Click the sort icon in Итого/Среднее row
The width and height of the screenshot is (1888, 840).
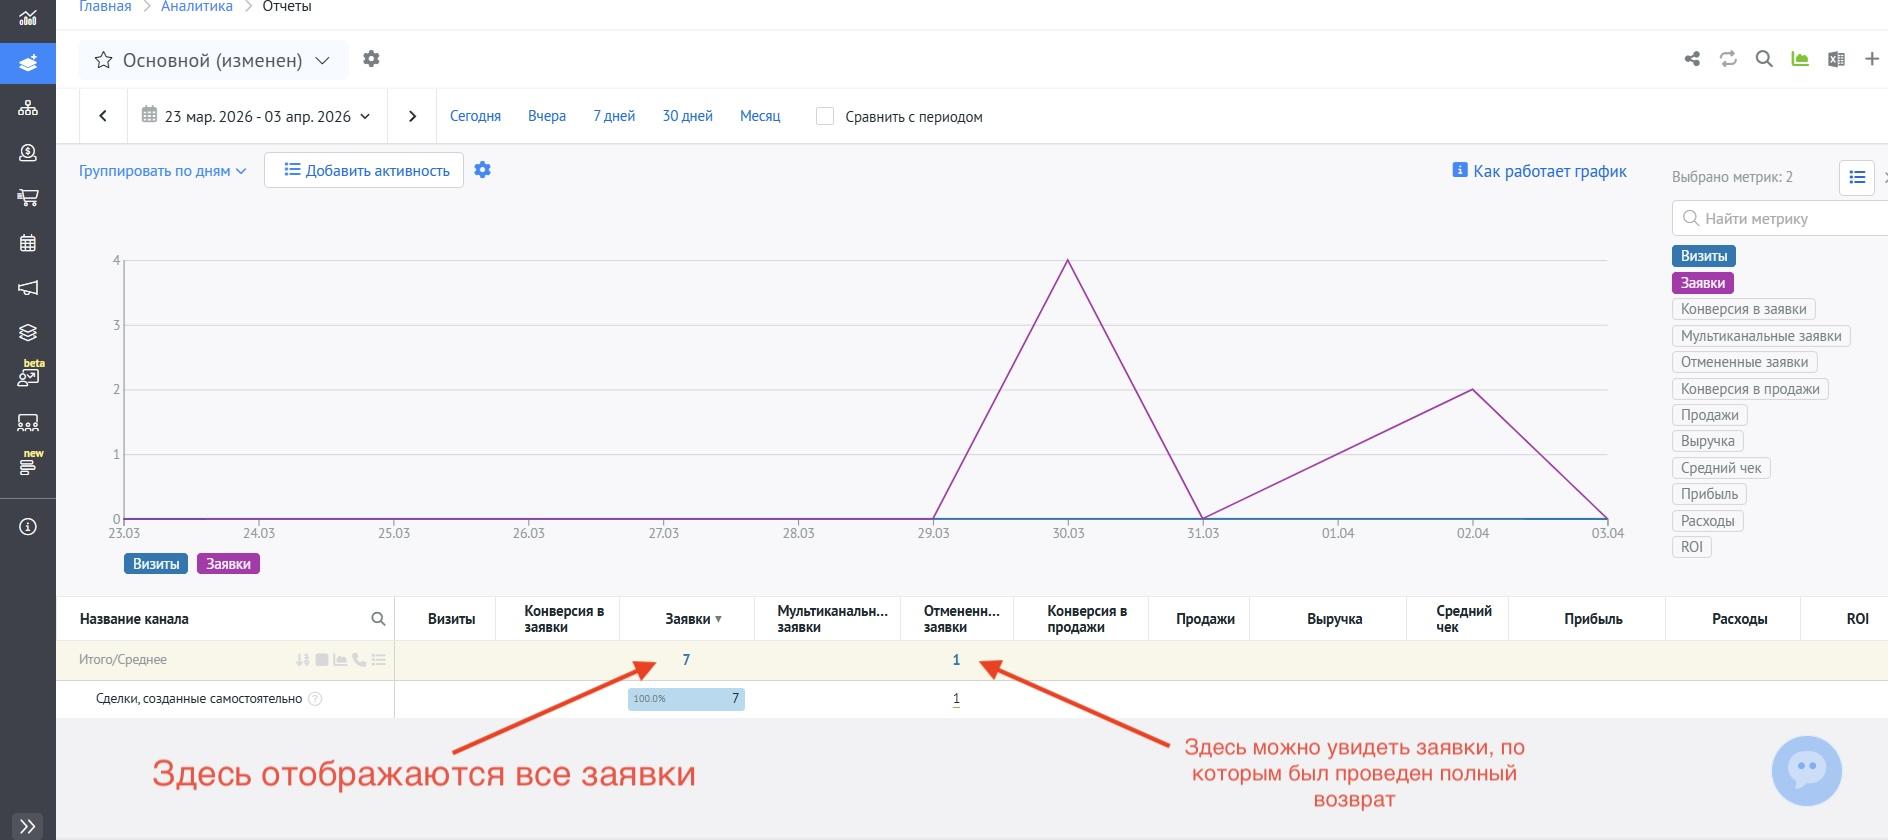point(302,660)
